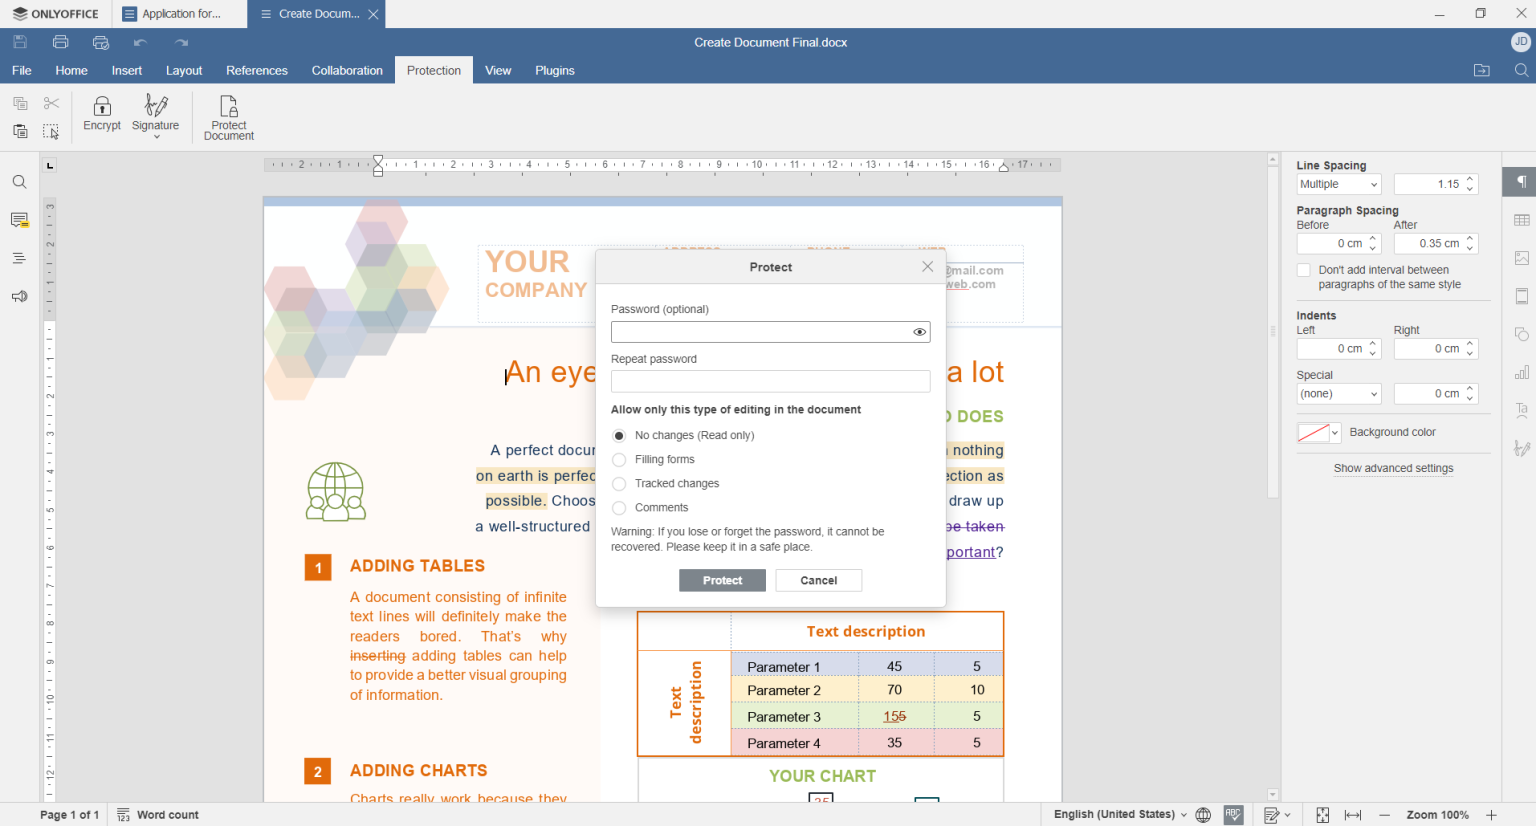Open the Find and Replace search icon
The height and width of the screenshot is (826, 1536).
tap(19, 182)
